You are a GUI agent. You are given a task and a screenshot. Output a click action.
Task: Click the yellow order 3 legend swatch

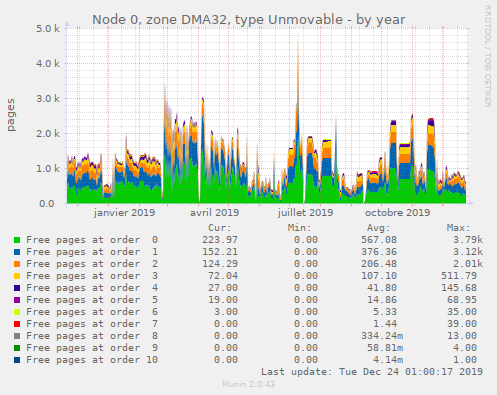pyautogui.click(x=17, y=276)
